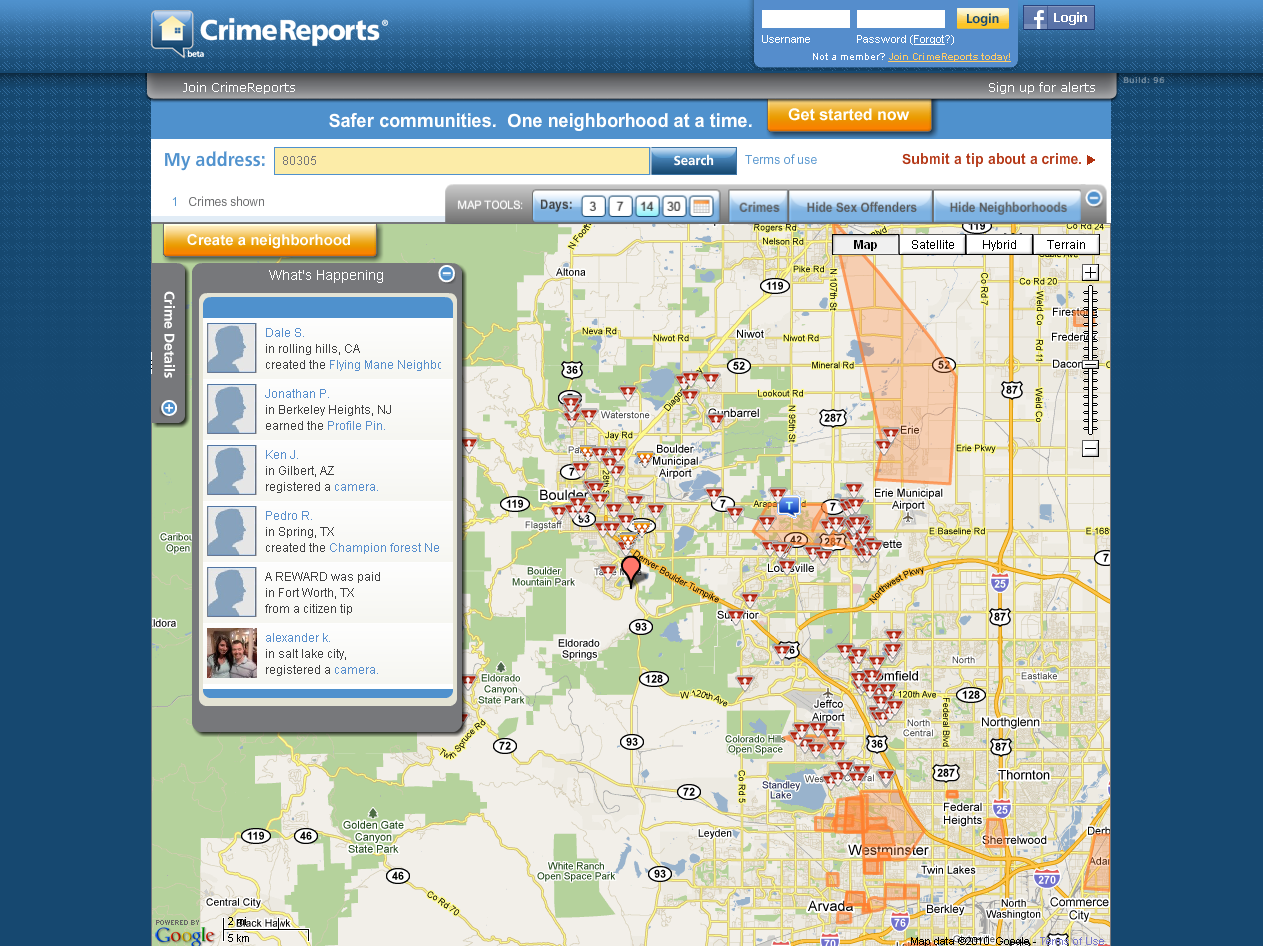1263x946 pixels.
Task: Open Profile Pin link
Action: coord(356,426)
